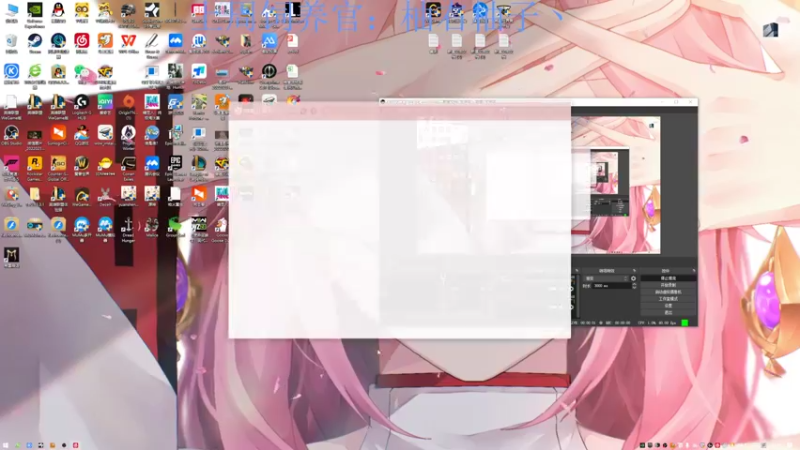Launch WPS Office desktop shortcut
The image size is (800, 450).
129,43
